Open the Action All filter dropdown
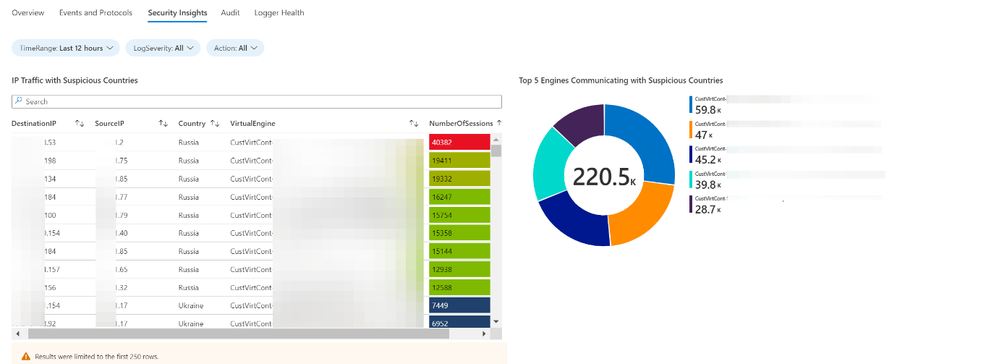The height and width of the screenshot is (364, 999). [235, 48]
